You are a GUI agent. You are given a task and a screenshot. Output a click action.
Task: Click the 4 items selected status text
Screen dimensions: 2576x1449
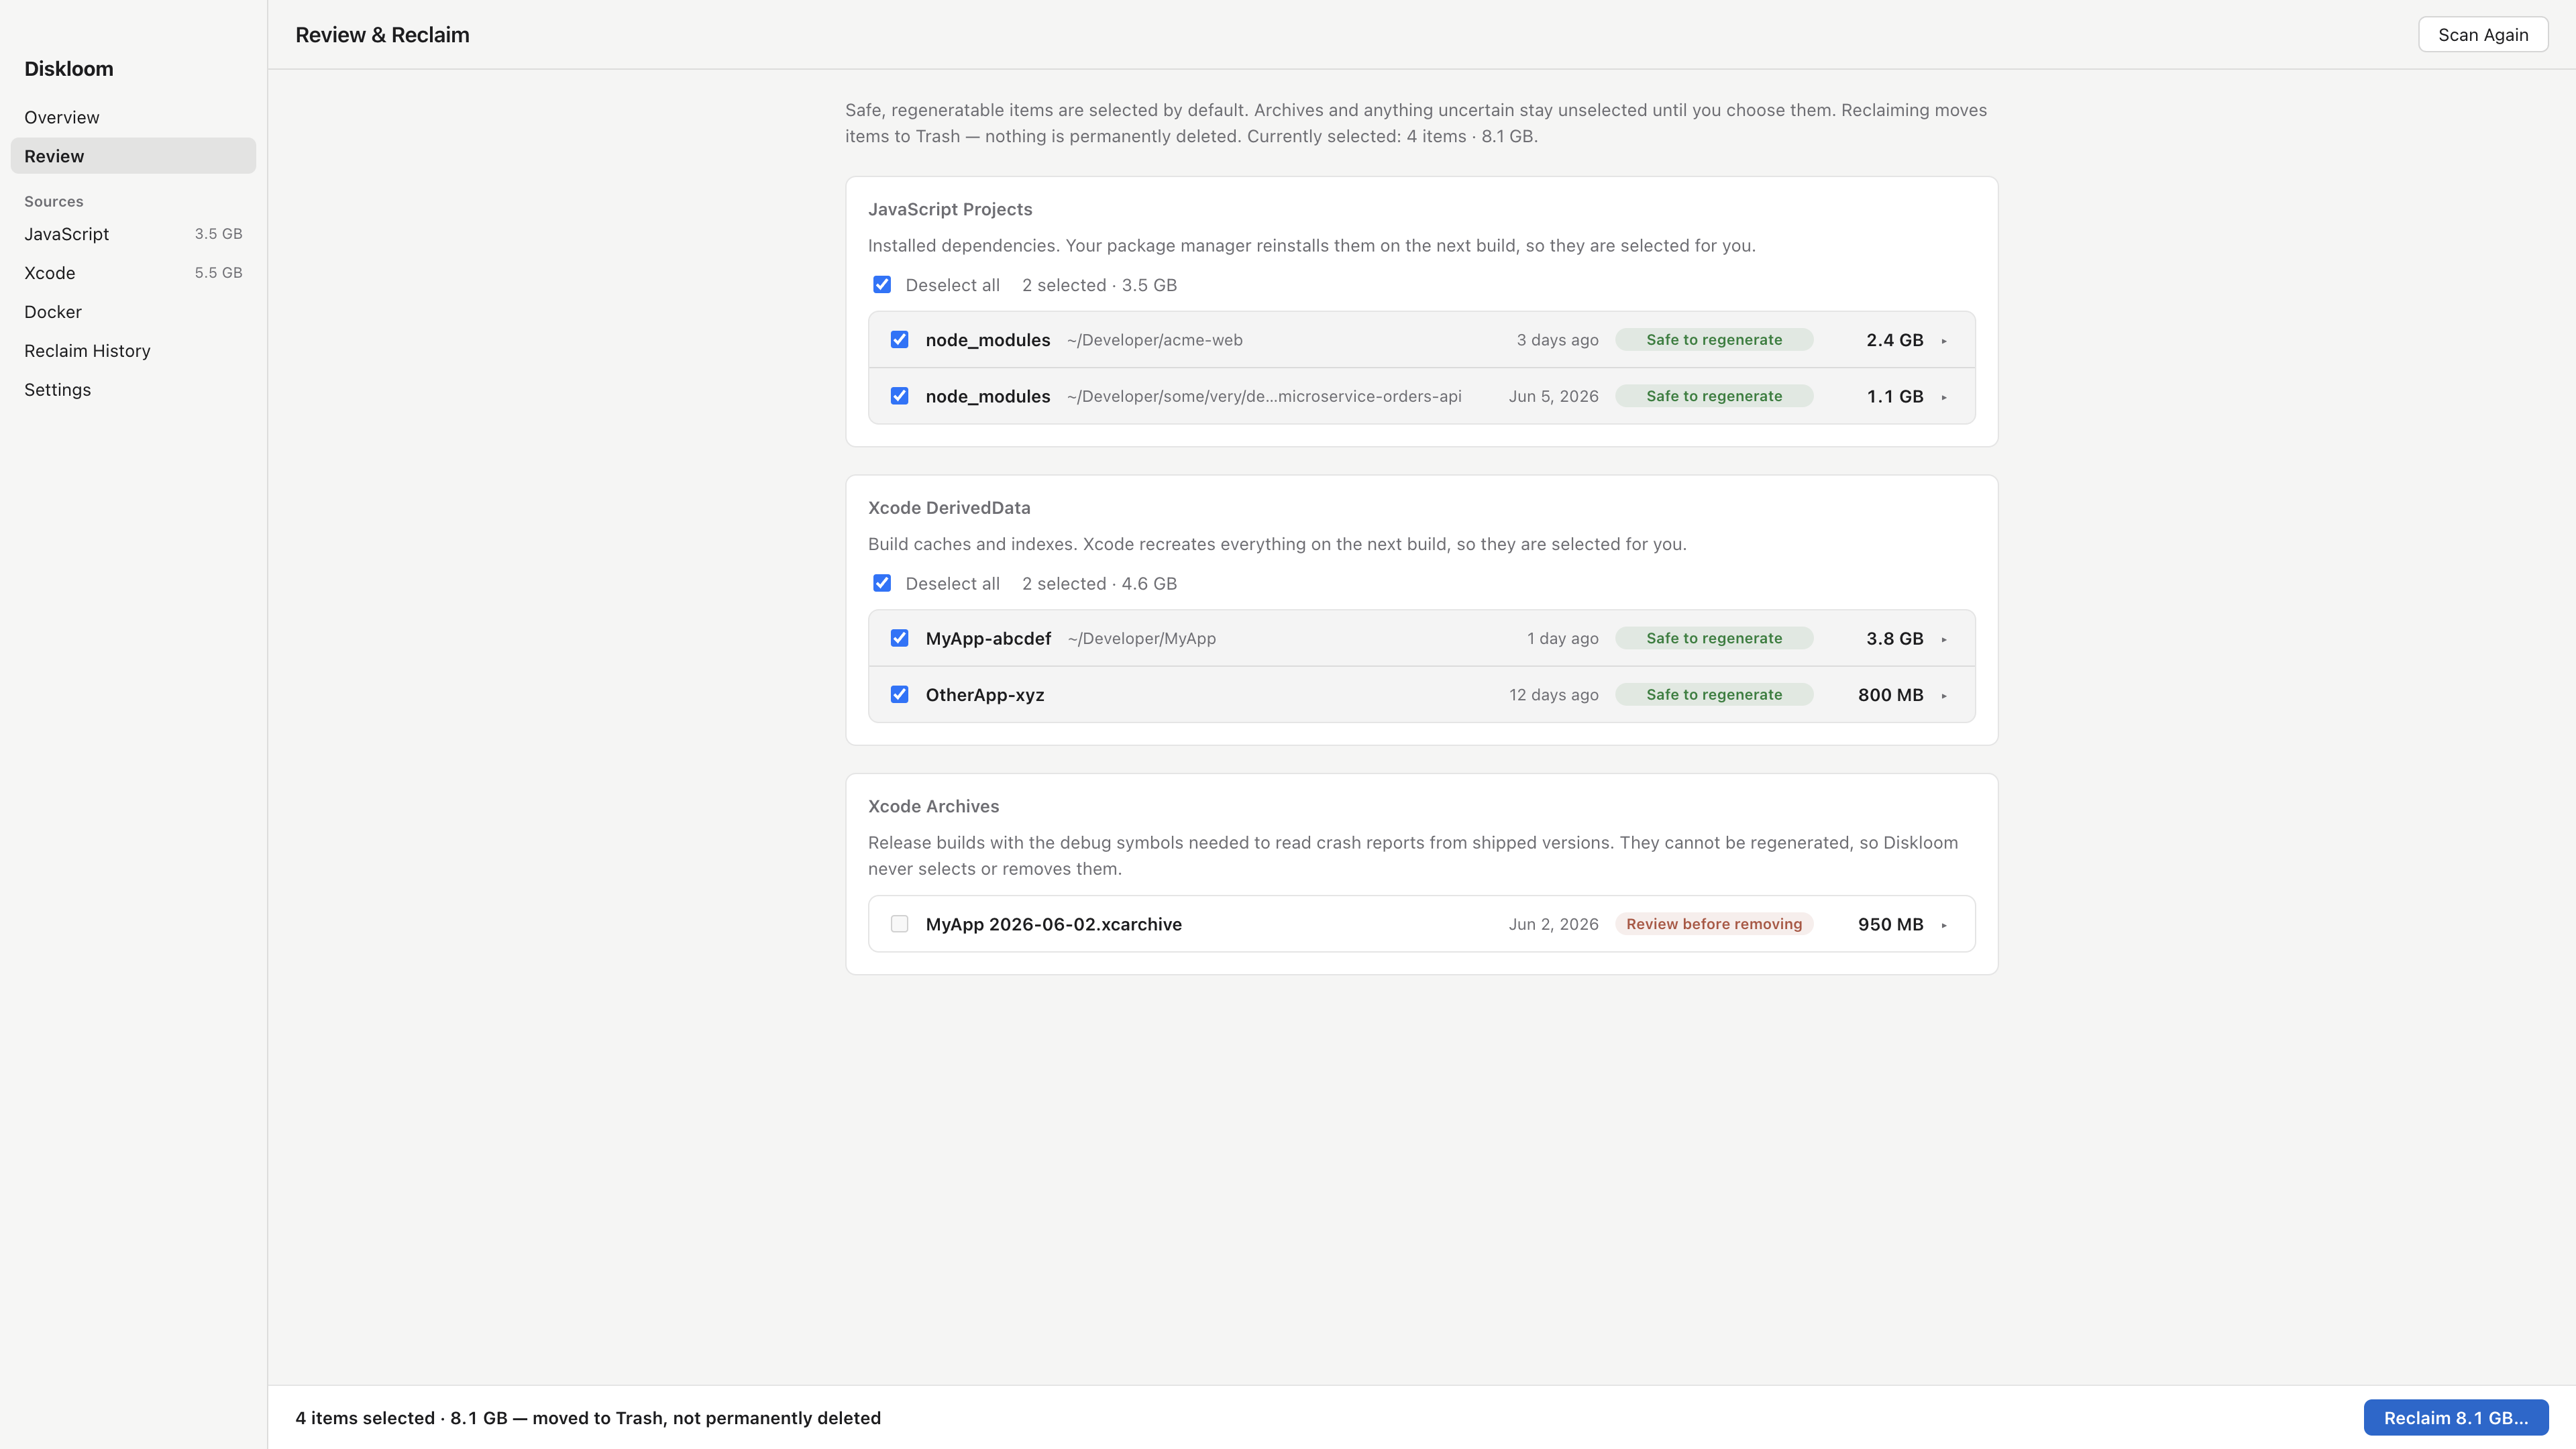588,1418
